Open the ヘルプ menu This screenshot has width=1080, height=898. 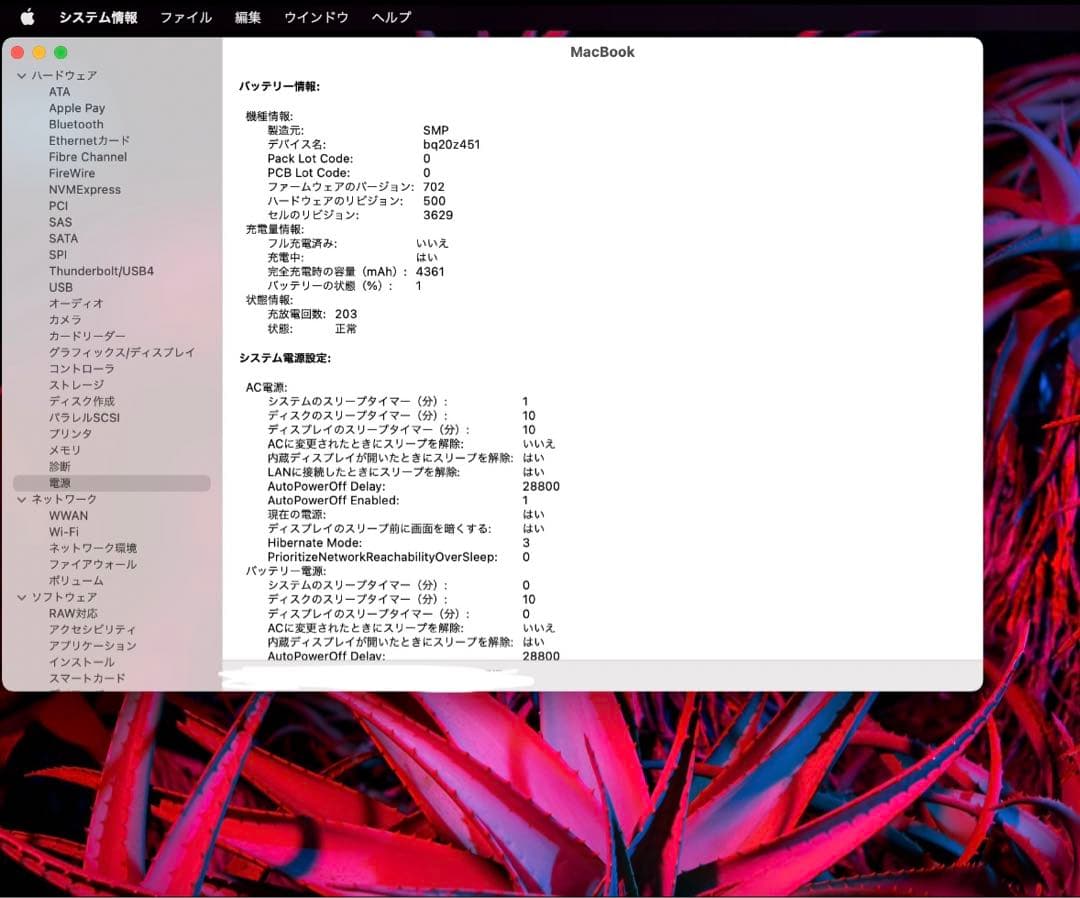(389, 16)
